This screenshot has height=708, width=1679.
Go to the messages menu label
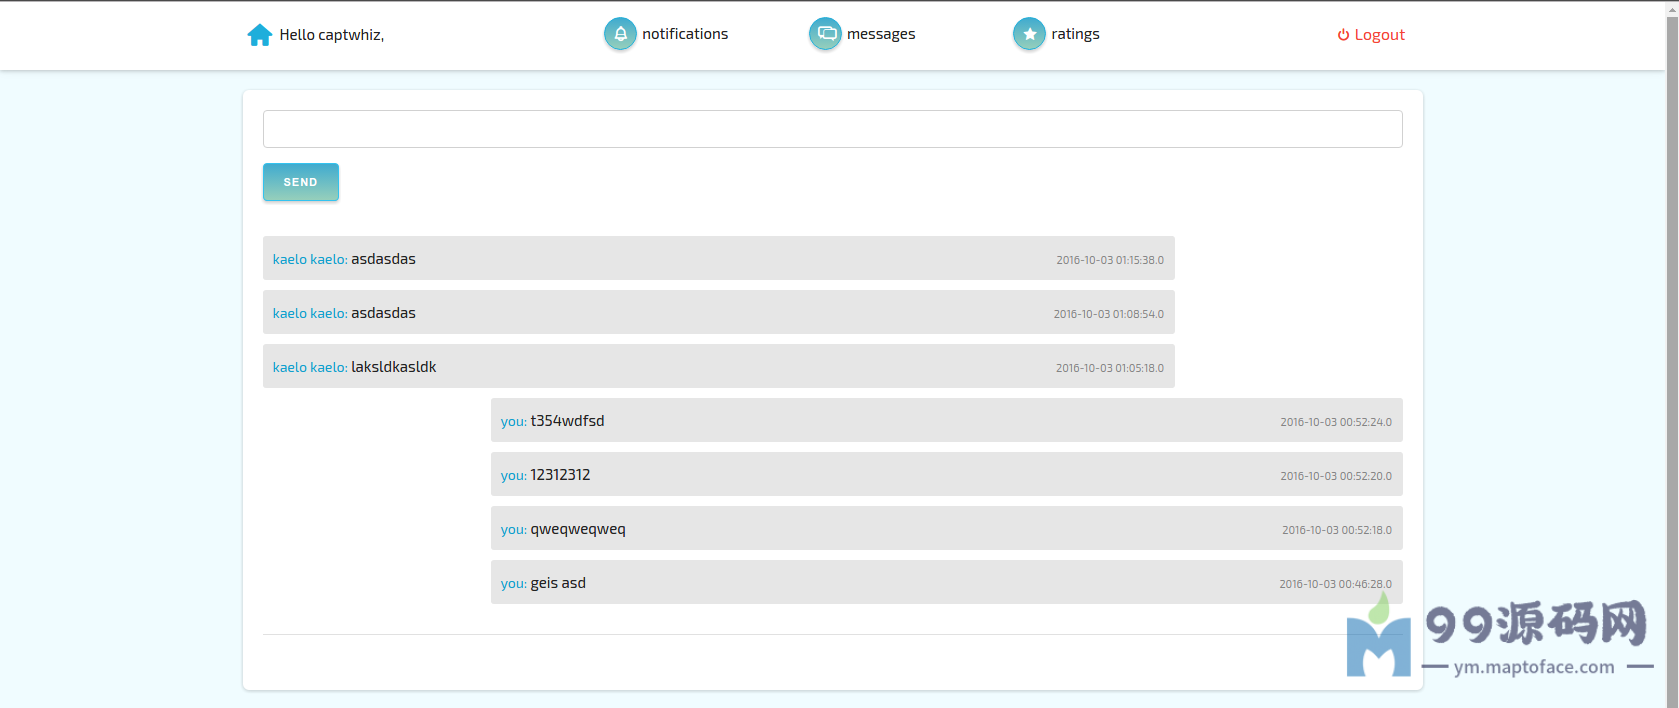881,34
